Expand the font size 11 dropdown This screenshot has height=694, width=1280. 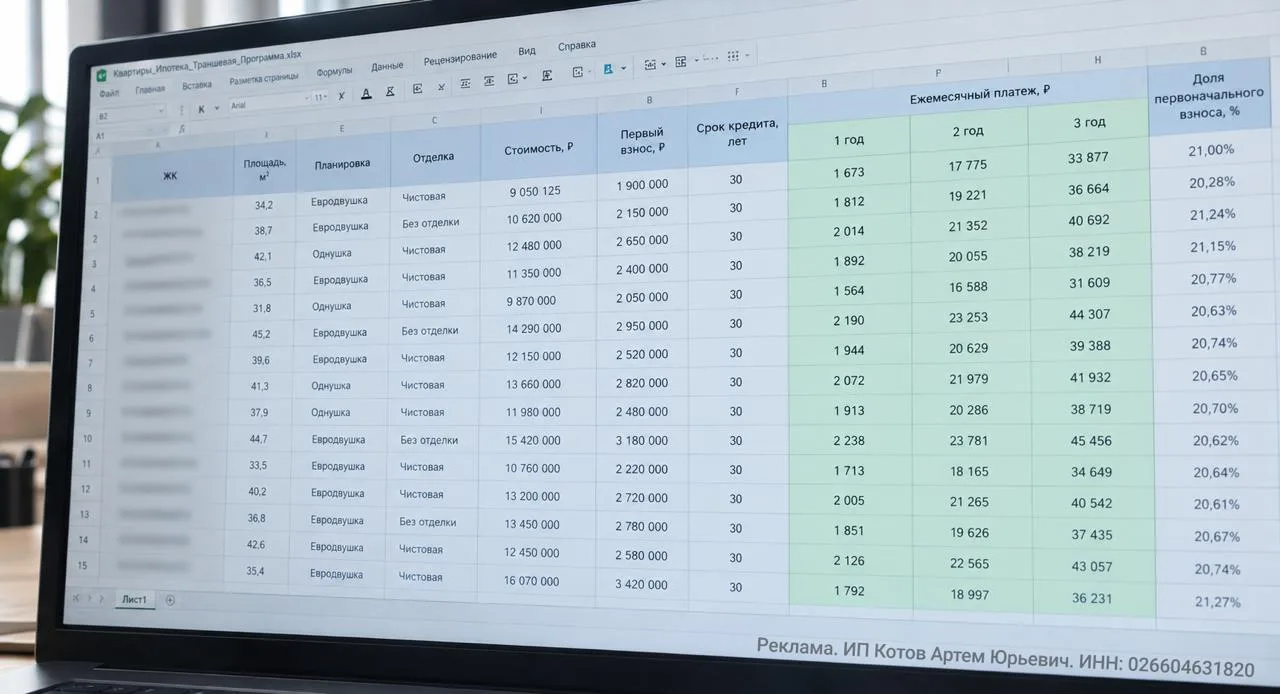click(x=319, y=97)
